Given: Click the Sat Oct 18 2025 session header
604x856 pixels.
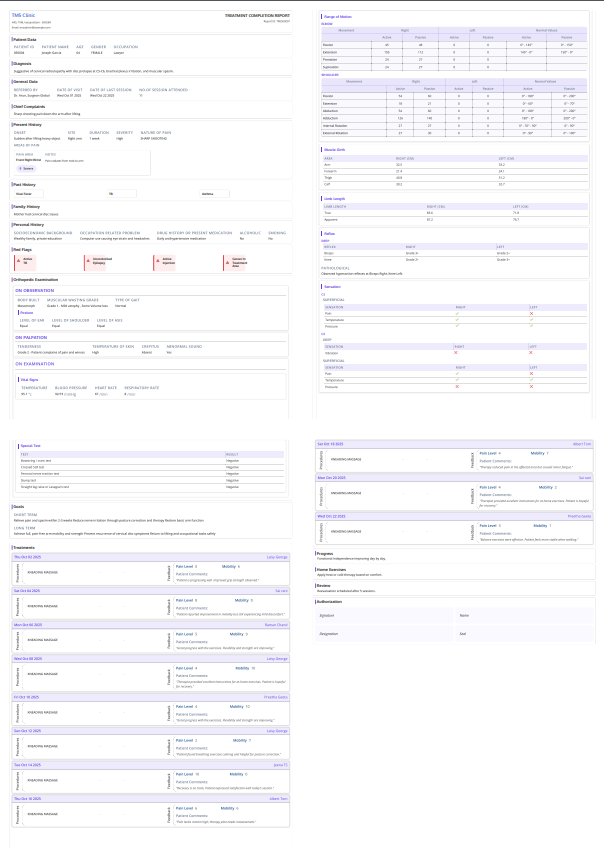Looking at the screenshot, I should point(454,444).
